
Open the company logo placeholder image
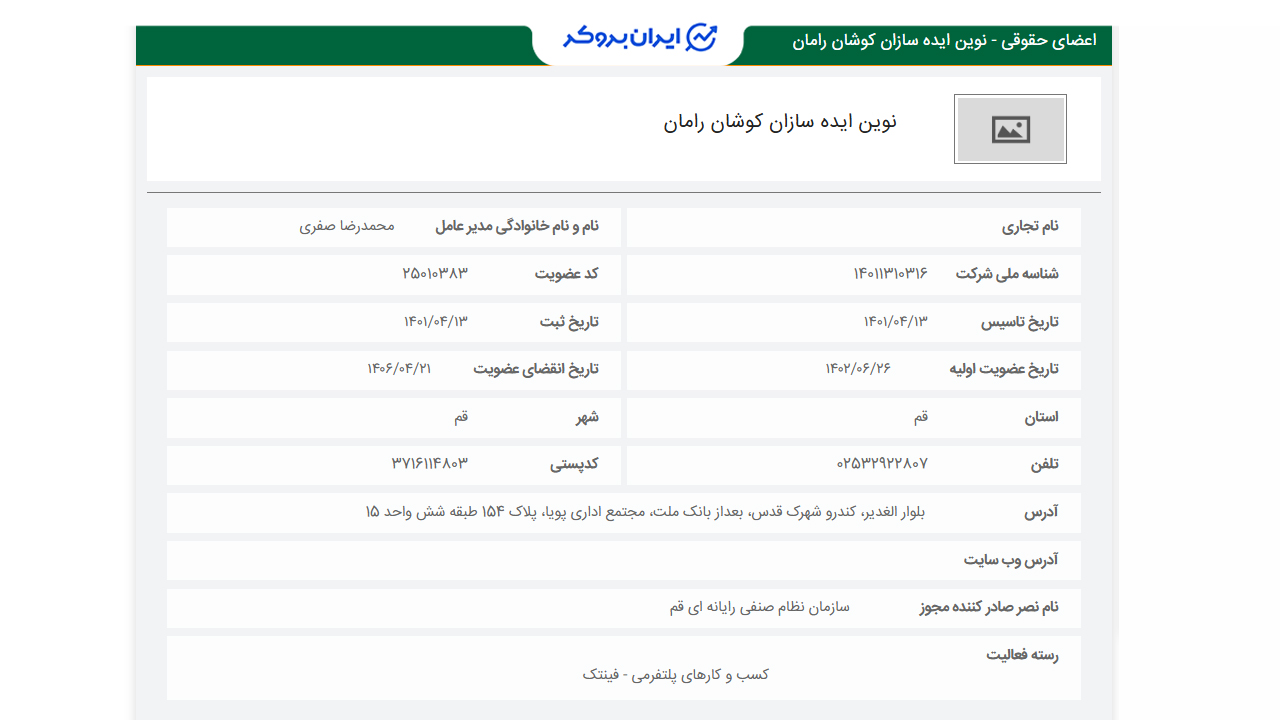click(x=1010, y=129)
